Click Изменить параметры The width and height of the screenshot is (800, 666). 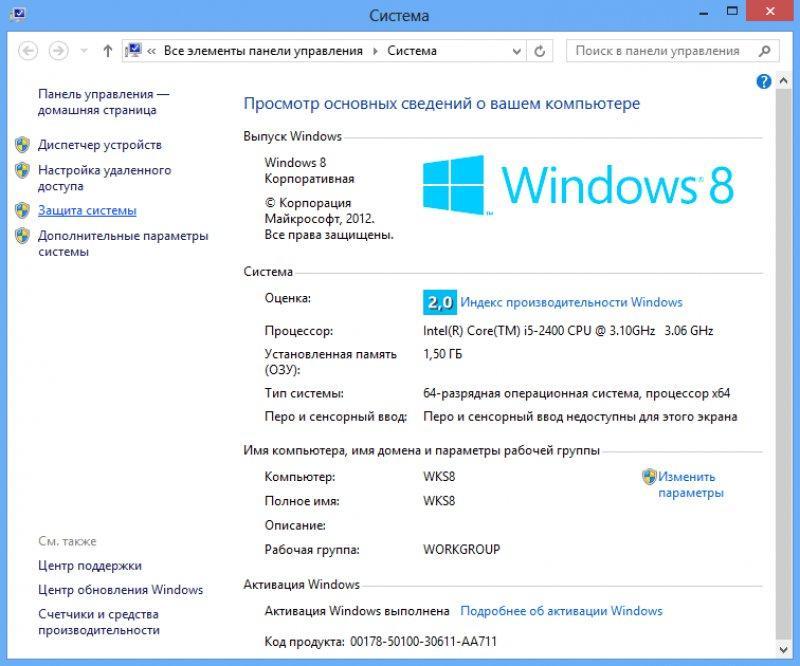pyautogui.click(x=691, y=484)
